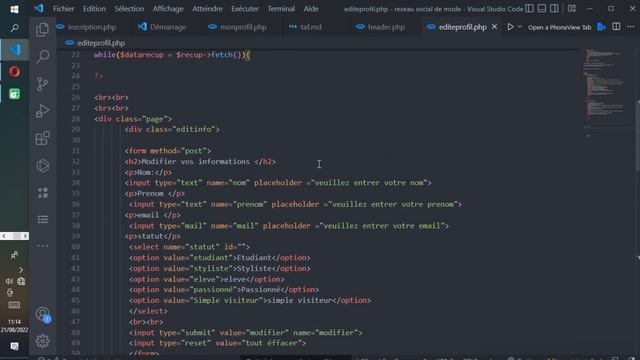This screenshot has width=640, height=360.
Task: Open the Sélection menu
Action: 129,9
